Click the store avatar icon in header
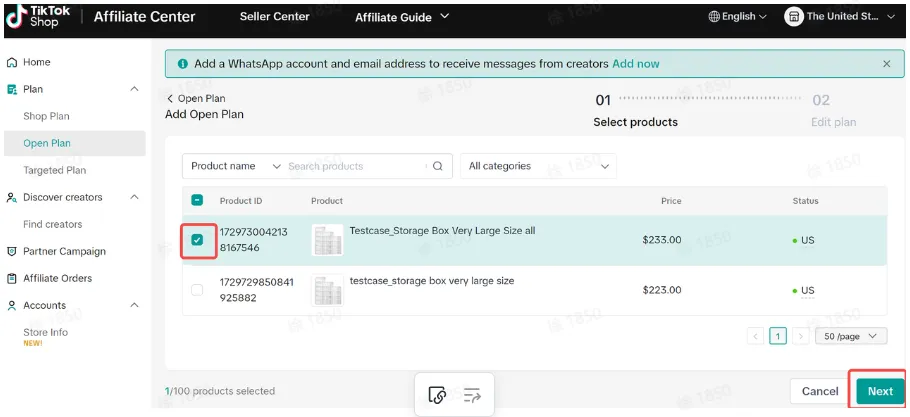 pos(793,17)
